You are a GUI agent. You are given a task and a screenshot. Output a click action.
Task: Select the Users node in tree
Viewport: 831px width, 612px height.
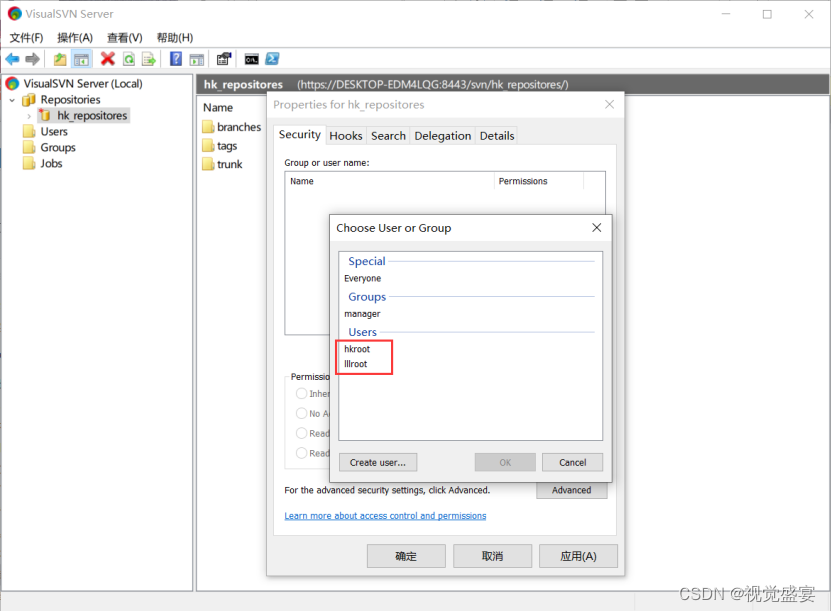coord(54,131)
